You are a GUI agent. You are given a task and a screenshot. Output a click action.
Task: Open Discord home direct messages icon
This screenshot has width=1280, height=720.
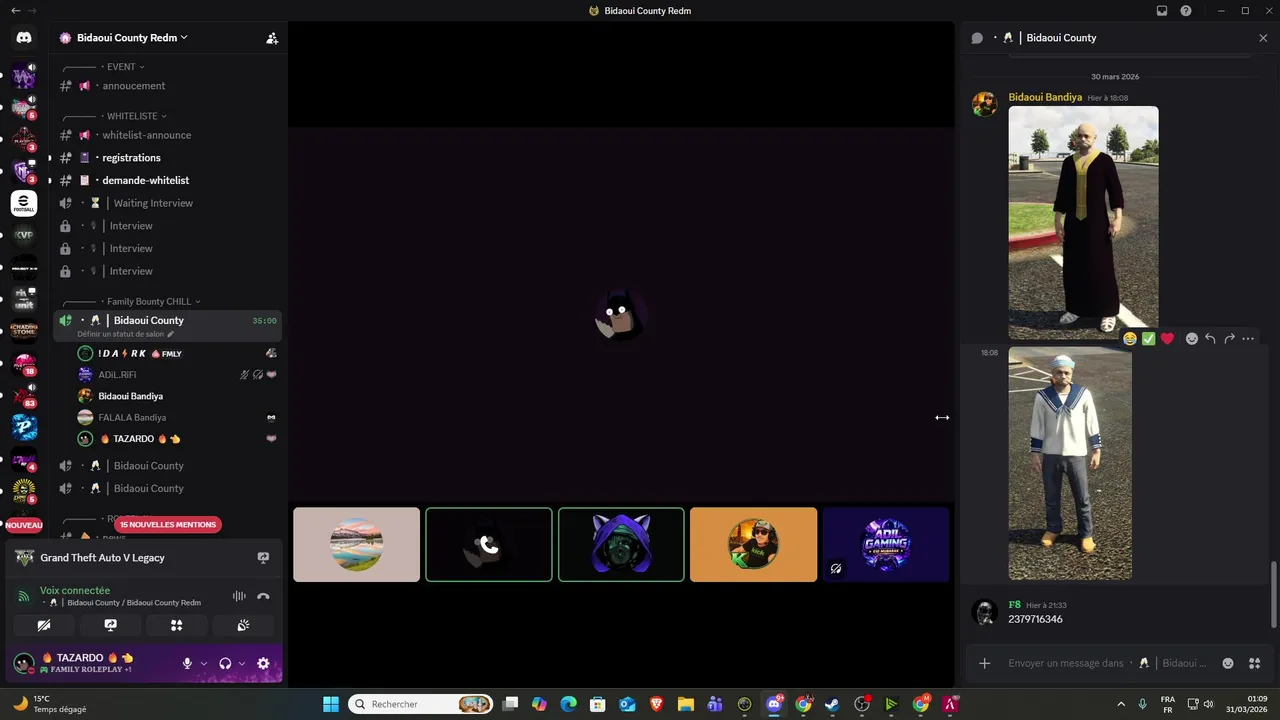24,38
